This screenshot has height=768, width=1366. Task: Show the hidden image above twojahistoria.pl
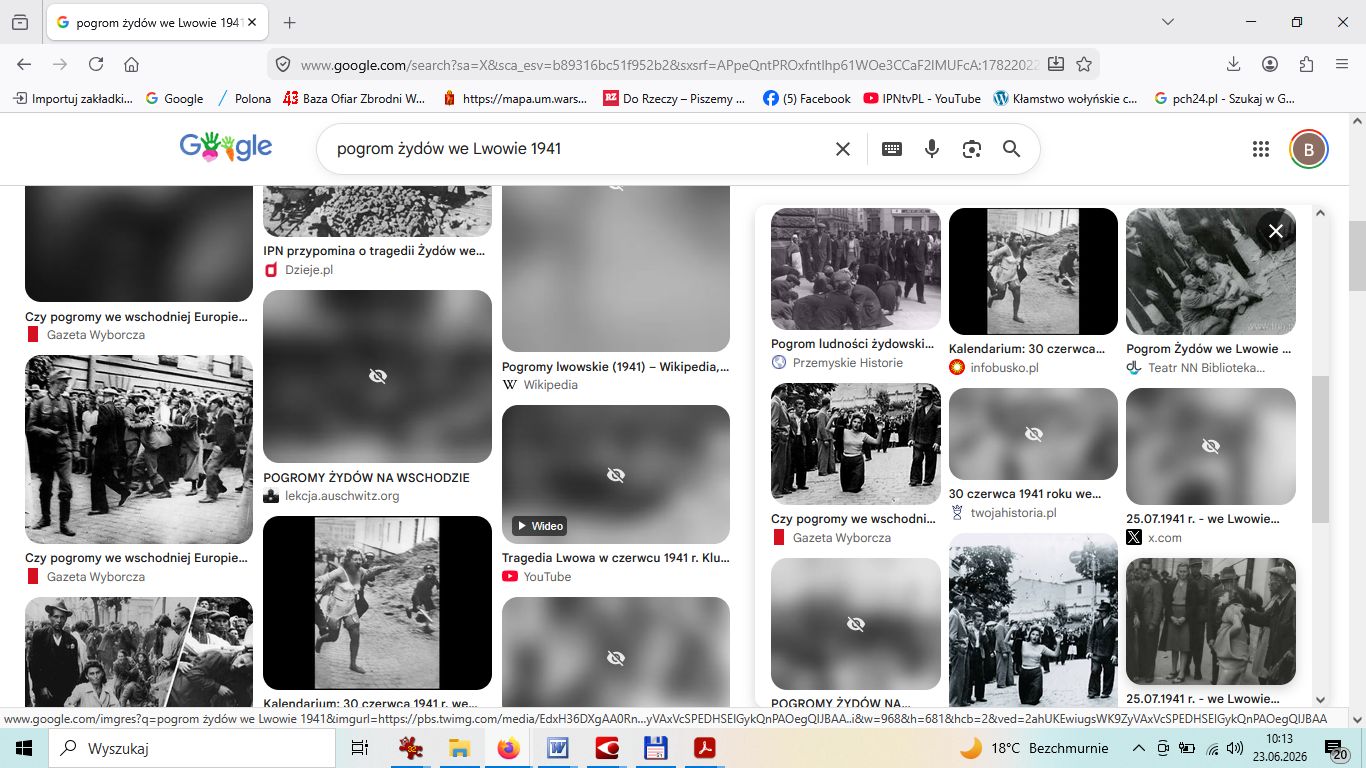click(1033, 434)
